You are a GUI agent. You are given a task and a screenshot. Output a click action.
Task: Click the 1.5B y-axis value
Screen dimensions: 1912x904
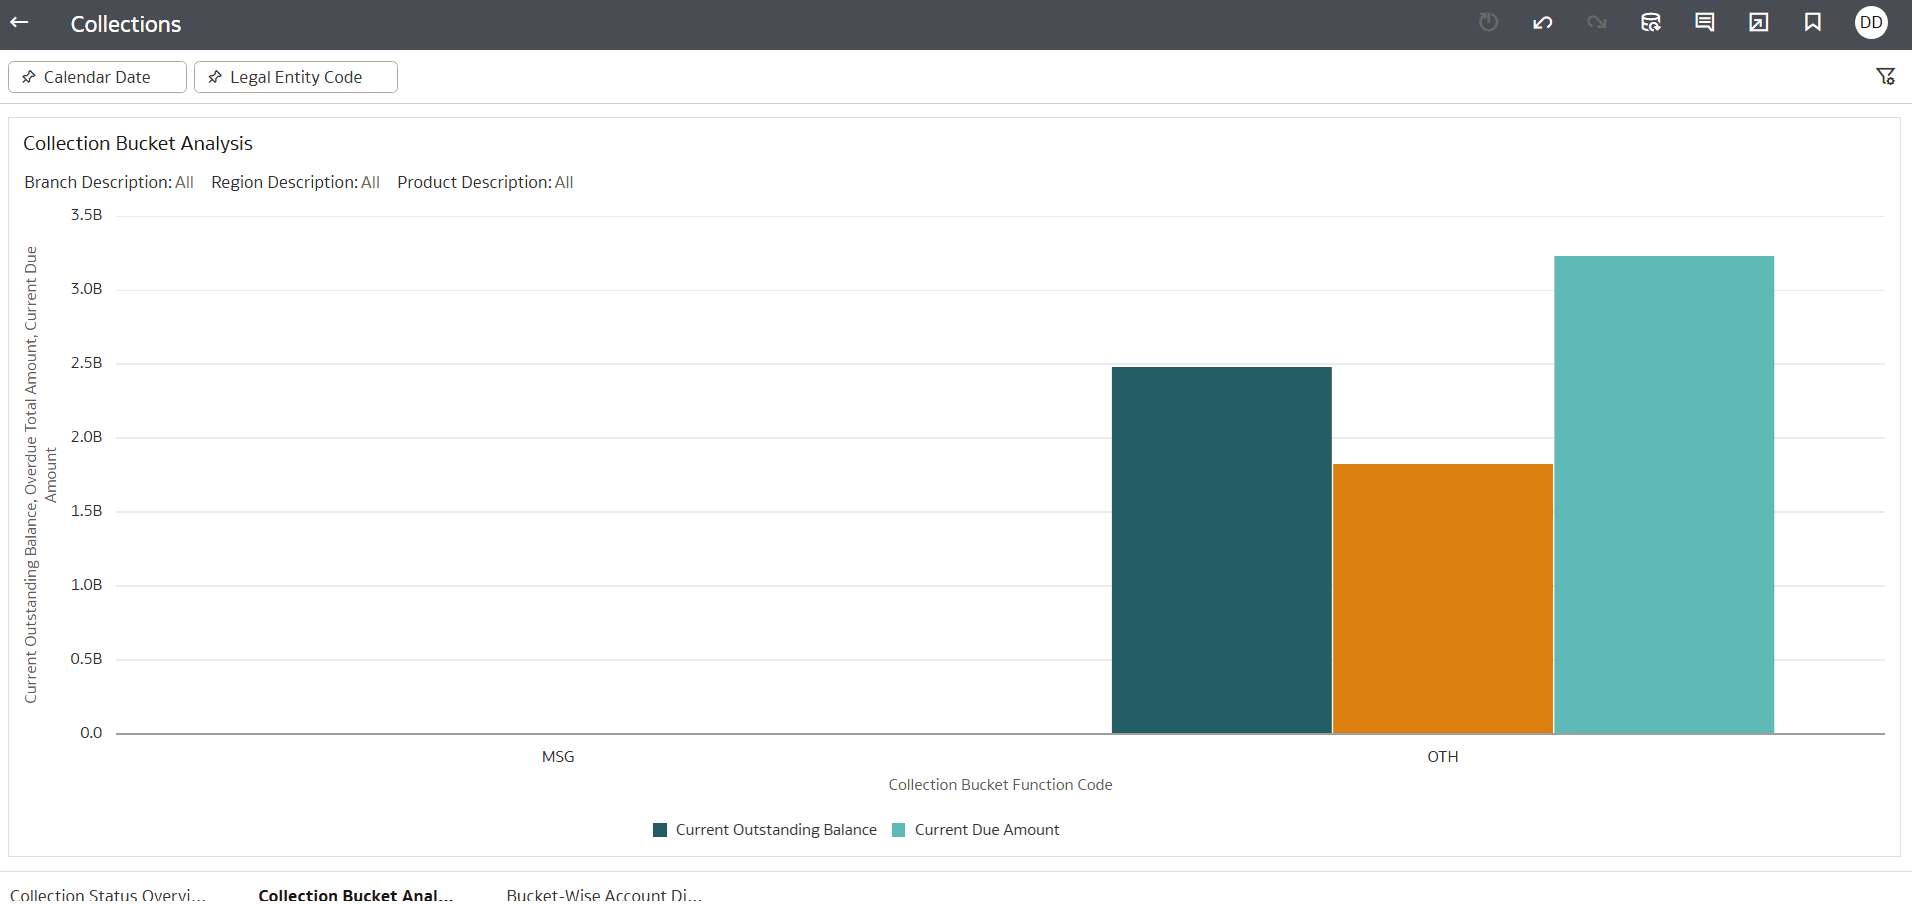click(x=86, y=511)
